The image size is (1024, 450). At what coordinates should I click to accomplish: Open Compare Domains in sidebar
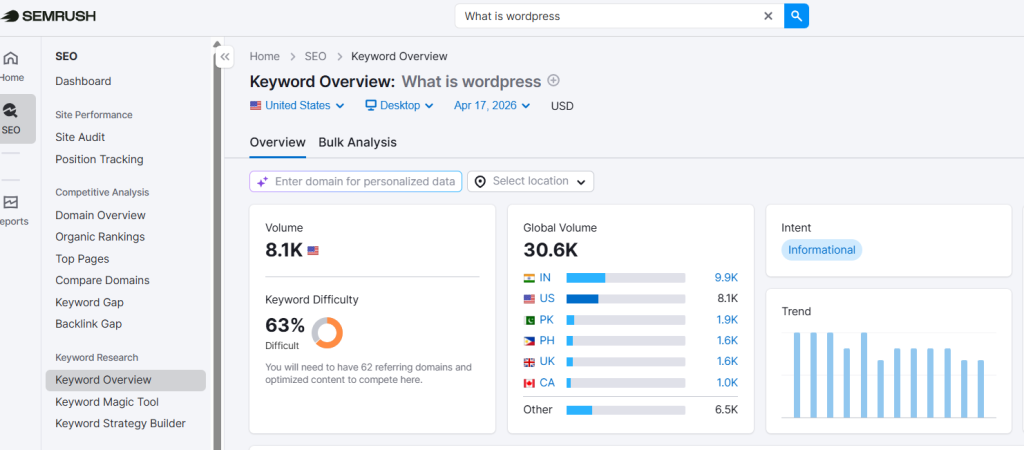(103, 280)
